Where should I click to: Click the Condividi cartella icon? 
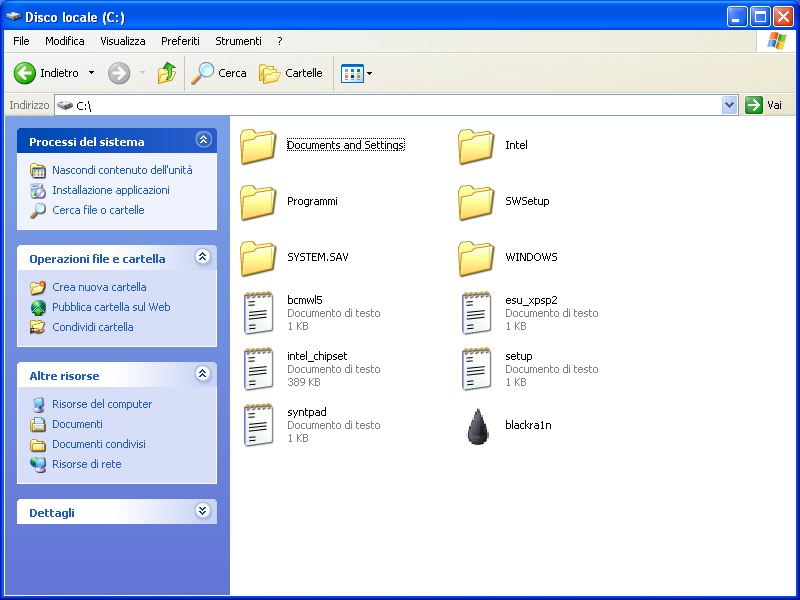pyautogui.click(x=38, y=327)
